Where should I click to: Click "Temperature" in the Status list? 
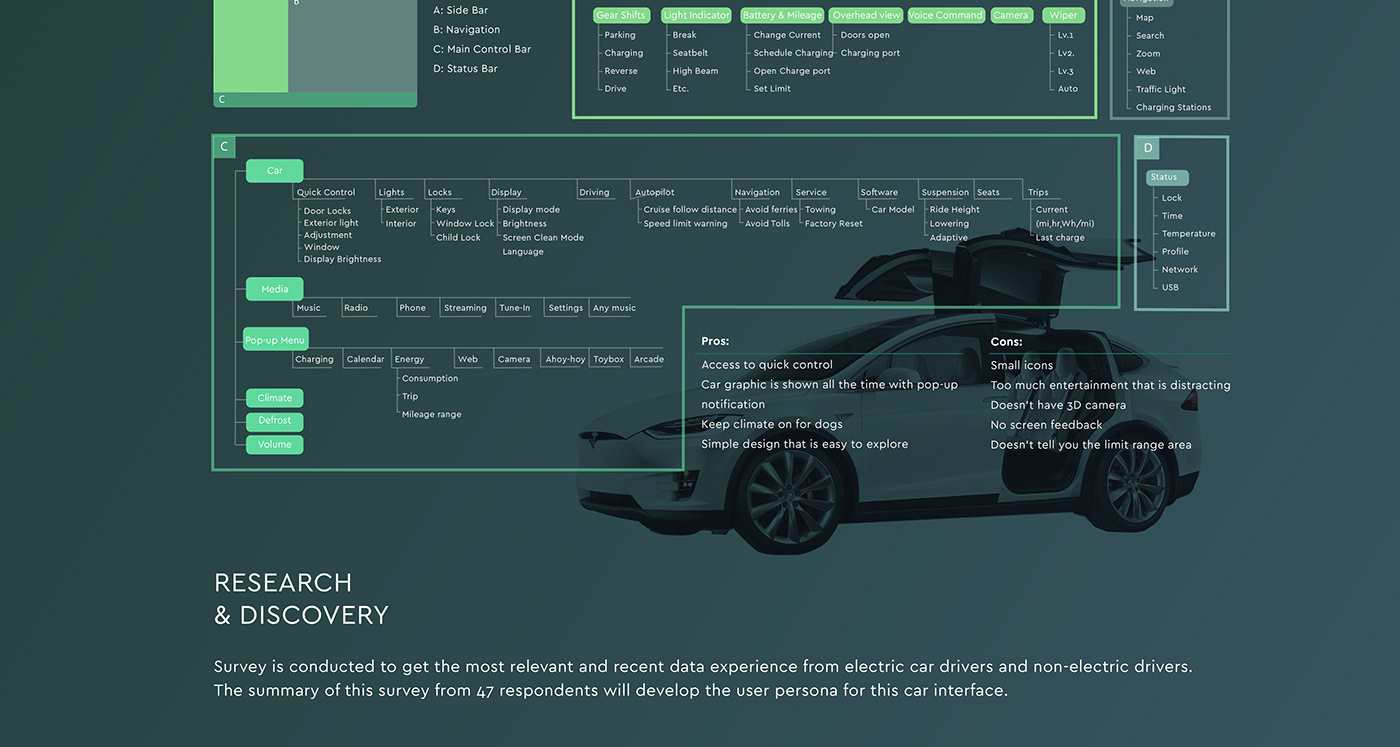click(1189, 234)
